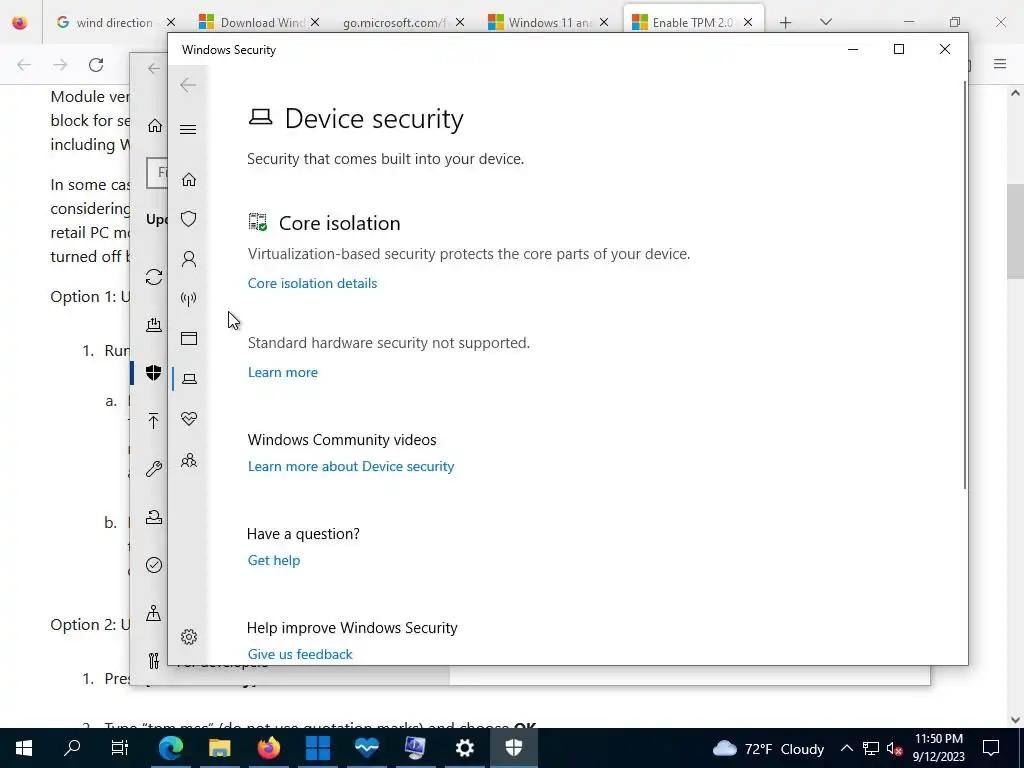Click the Core isolation chip icon
Screen dimensions: 1024x768
258,222
